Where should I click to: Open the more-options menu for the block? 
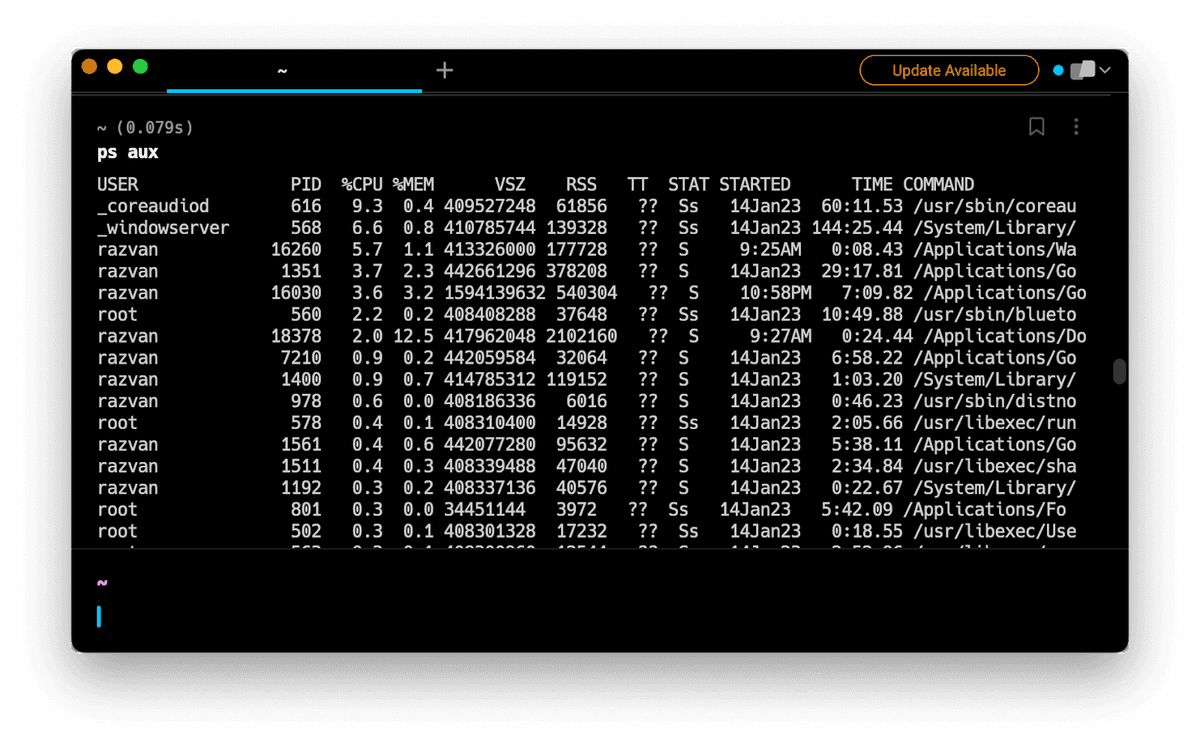coord(1076,126)
